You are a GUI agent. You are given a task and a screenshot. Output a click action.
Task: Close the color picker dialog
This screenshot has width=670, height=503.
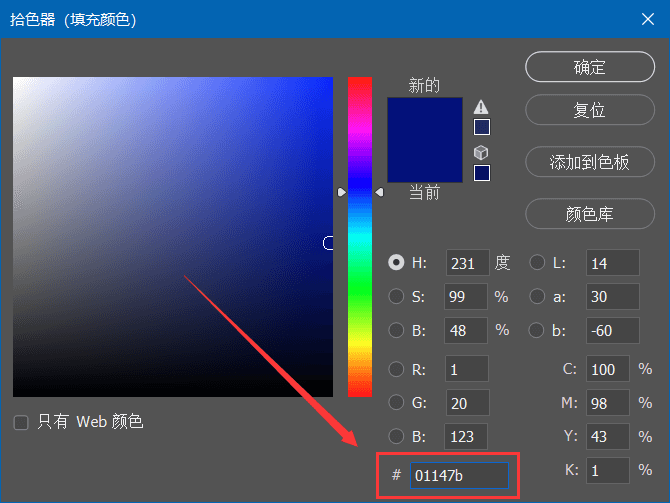coord(648,19)
